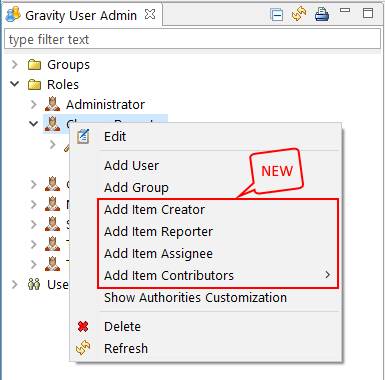This screenshot has height=380, width=385.
Task: Collapse the Roles tree node
Action: click(x=15, y=84)
